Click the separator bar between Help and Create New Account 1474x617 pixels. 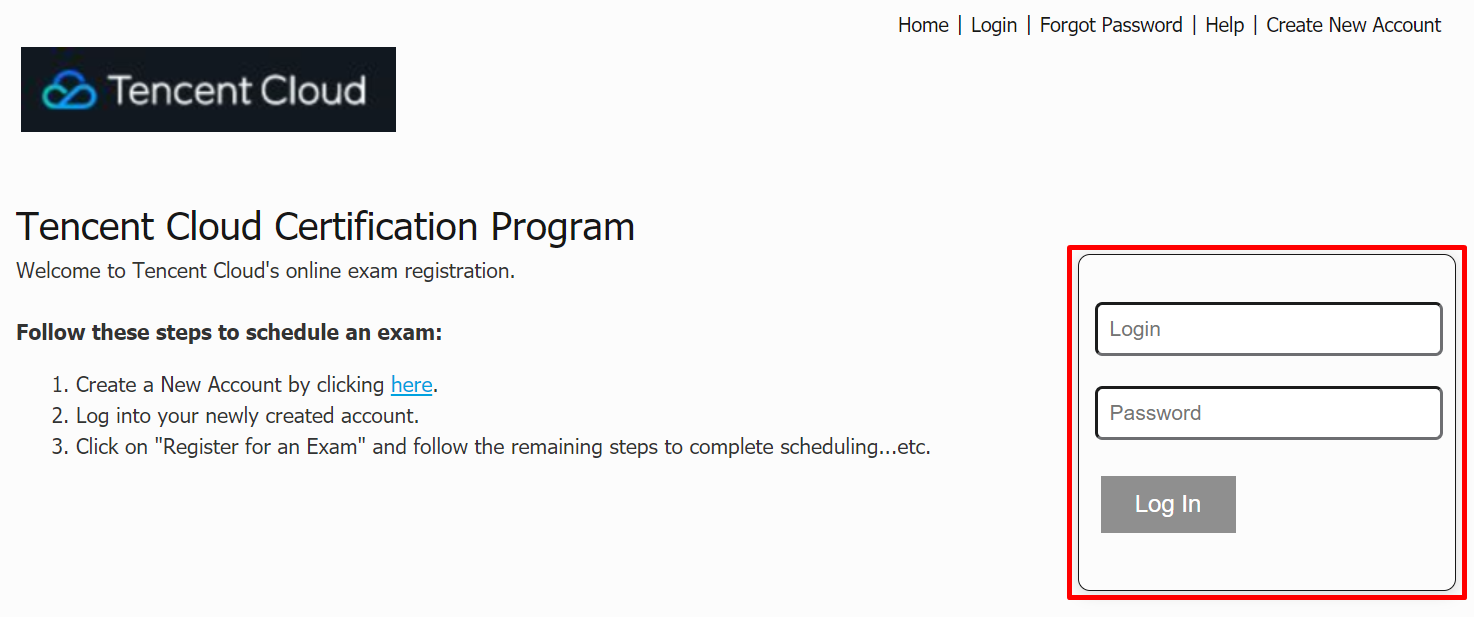[x=1255, y=25]
